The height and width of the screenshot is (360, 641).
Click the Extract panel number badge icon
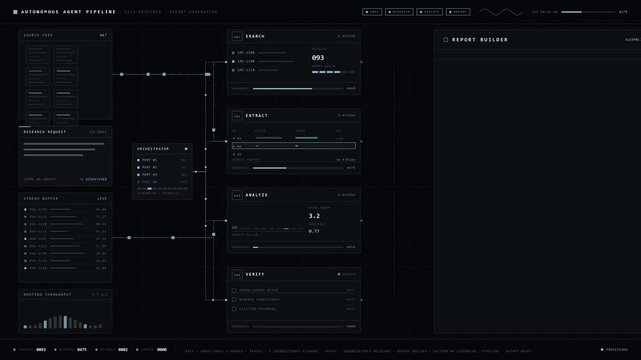click(237, 116)
